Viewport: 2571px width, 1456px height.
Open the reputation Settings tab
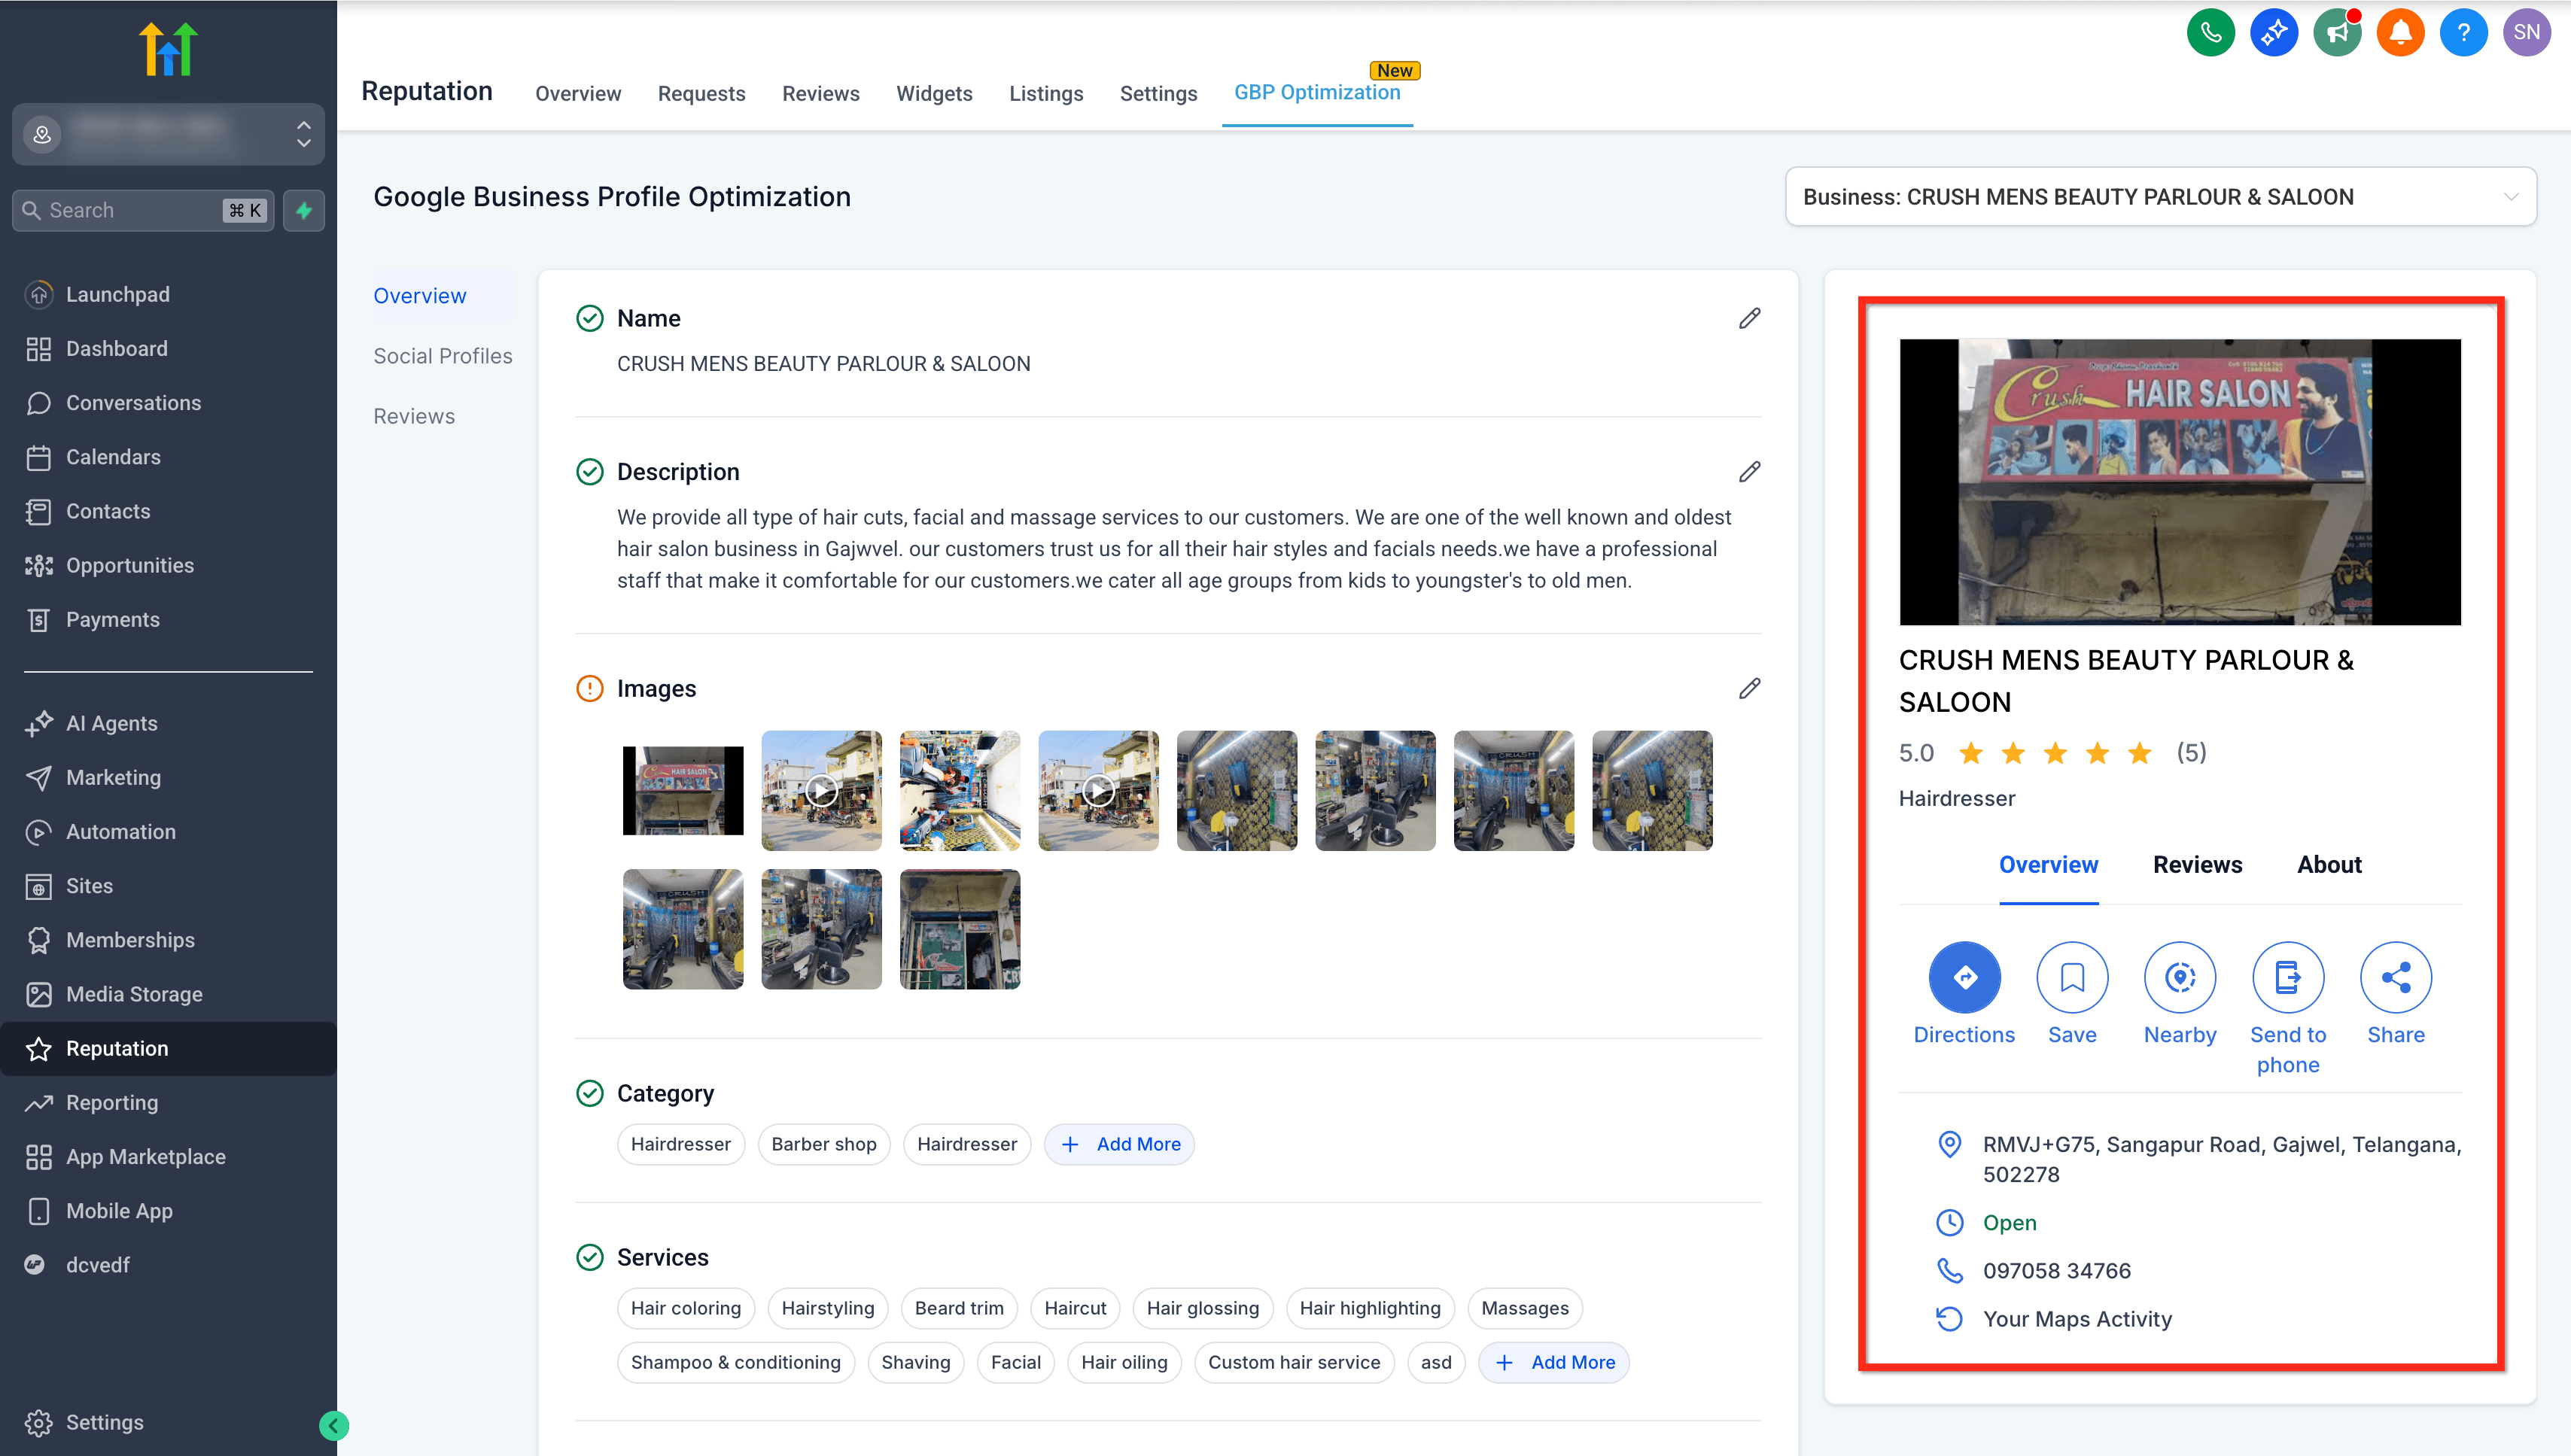[1158, 93]
